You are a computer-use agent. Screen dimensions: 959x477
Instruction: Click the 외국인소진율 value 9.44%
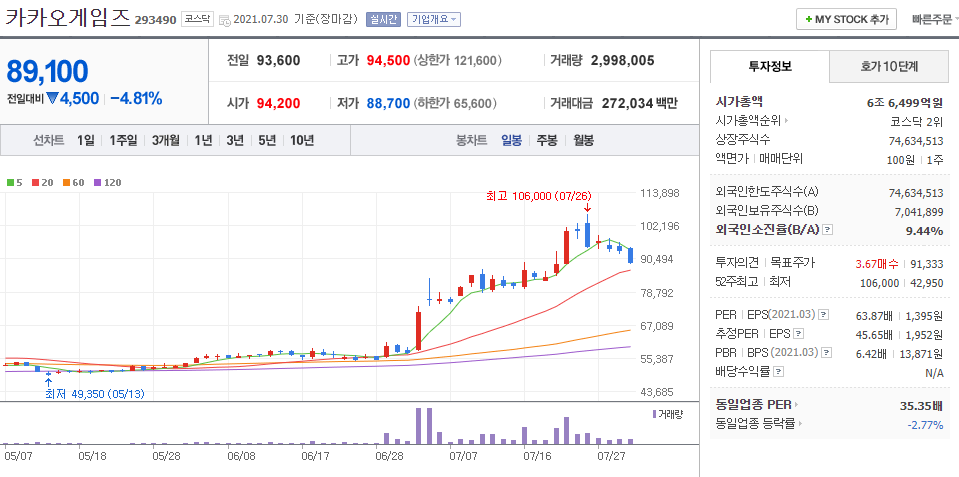click(924, 231)
